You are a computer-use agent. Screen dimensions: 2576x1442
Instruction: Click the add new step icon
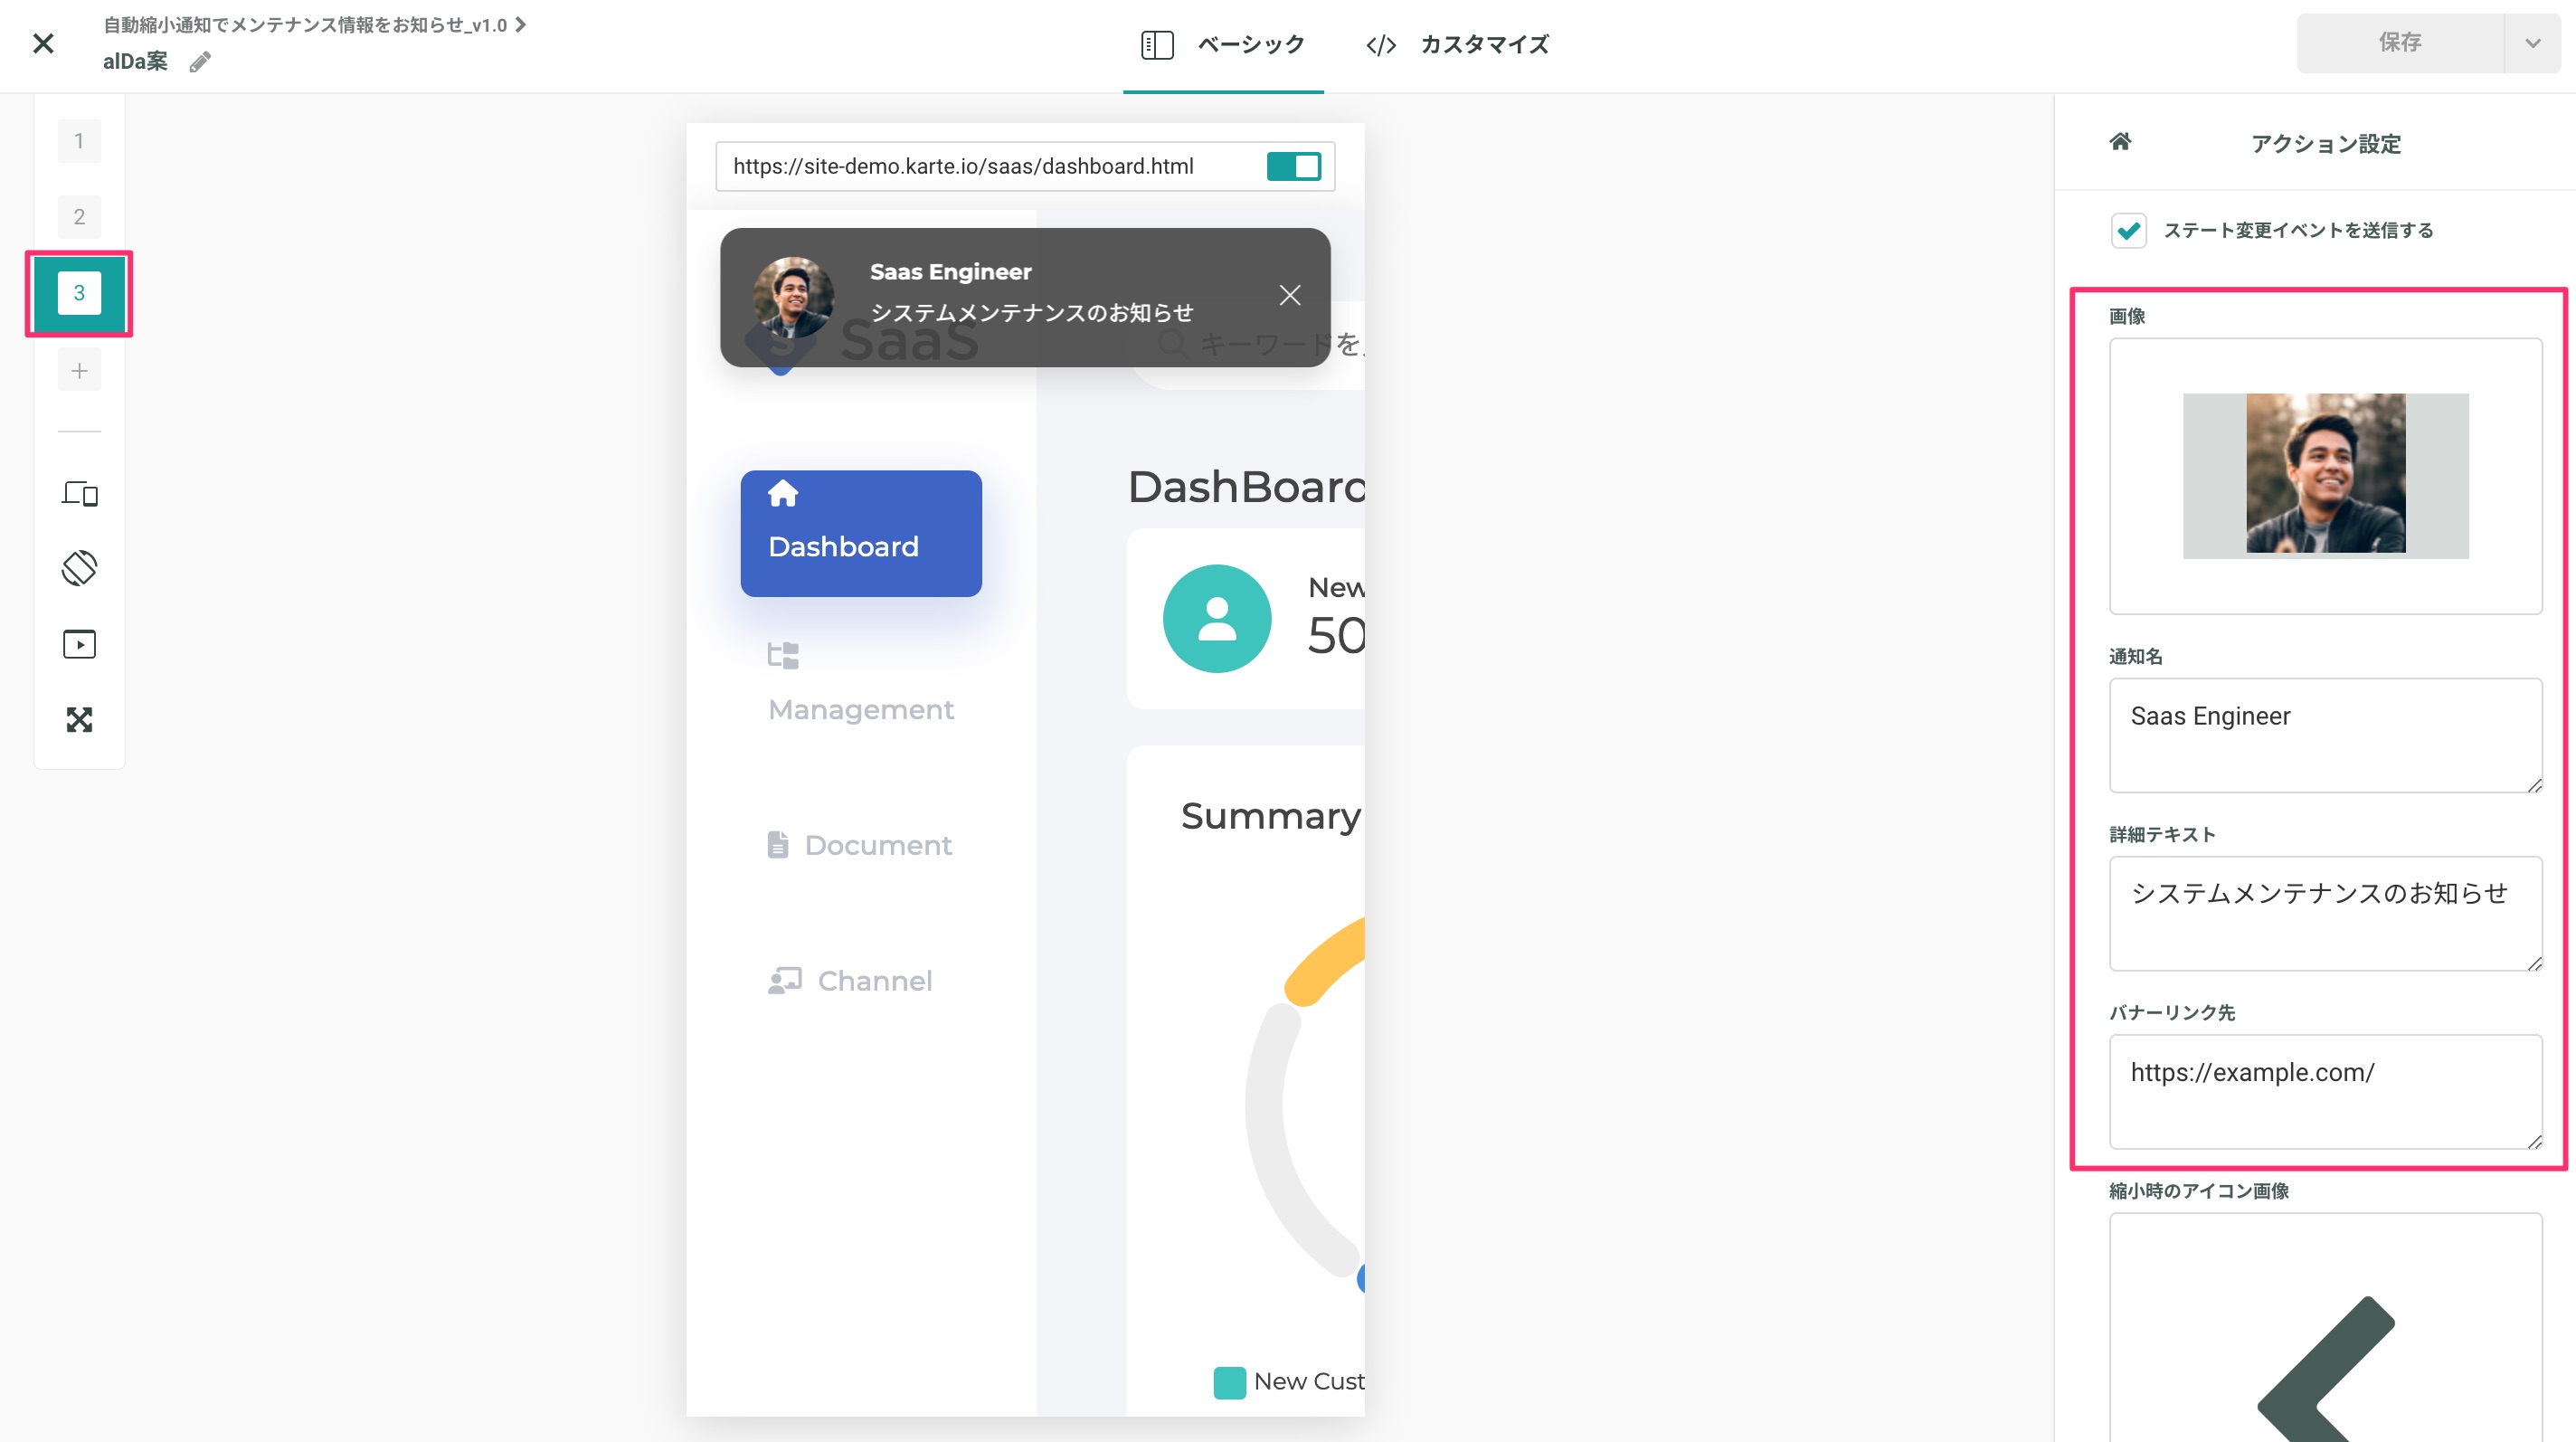[x=80, y=370]
